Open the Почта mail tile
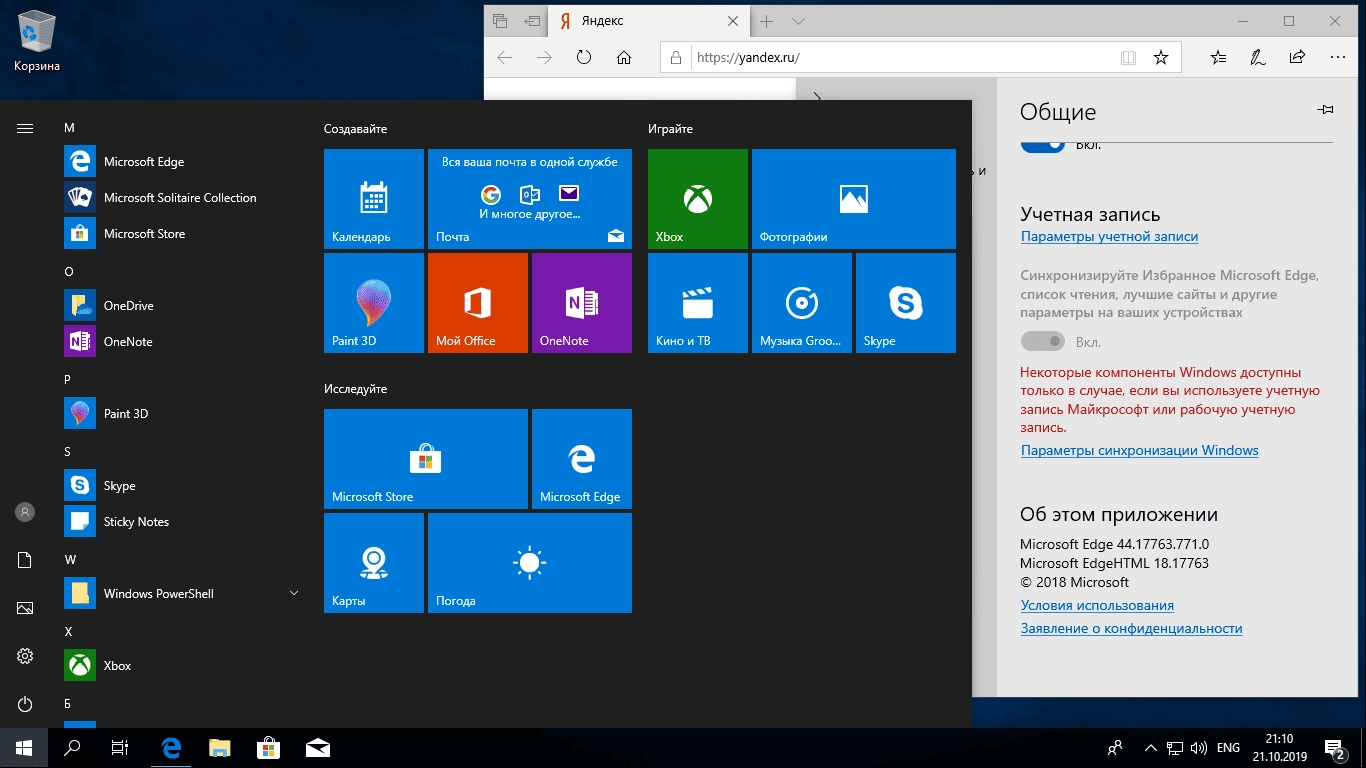This screenshot has height=768, width=1366. coord(530,199)
